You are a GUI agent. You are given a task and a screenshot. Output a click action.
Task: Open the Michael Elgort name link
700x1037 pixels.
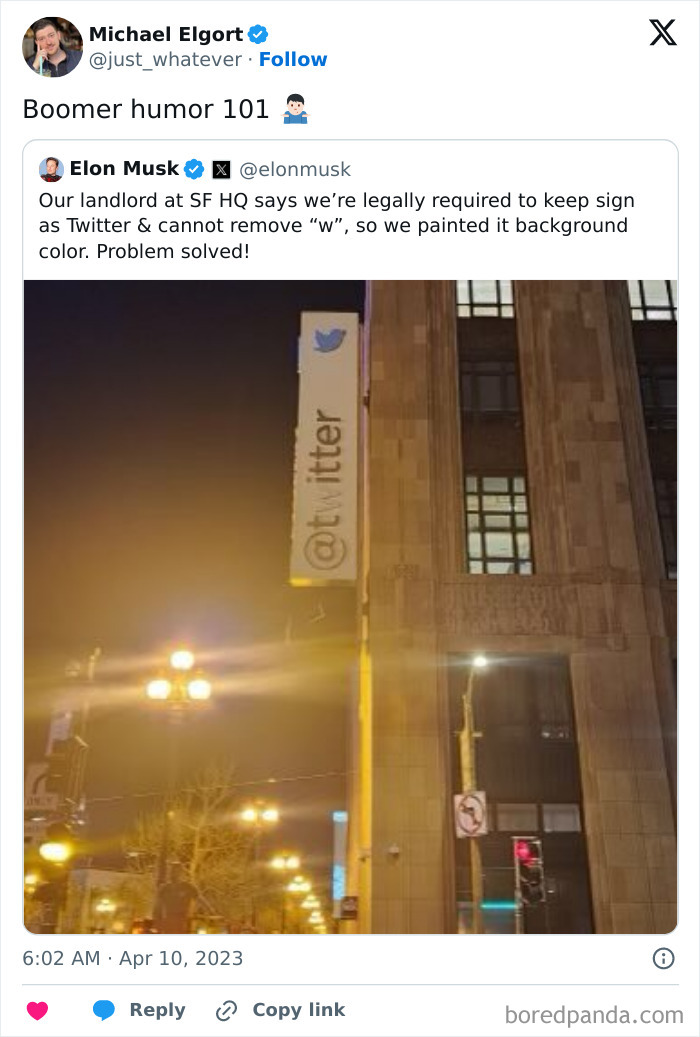click(x=166, y=34)
